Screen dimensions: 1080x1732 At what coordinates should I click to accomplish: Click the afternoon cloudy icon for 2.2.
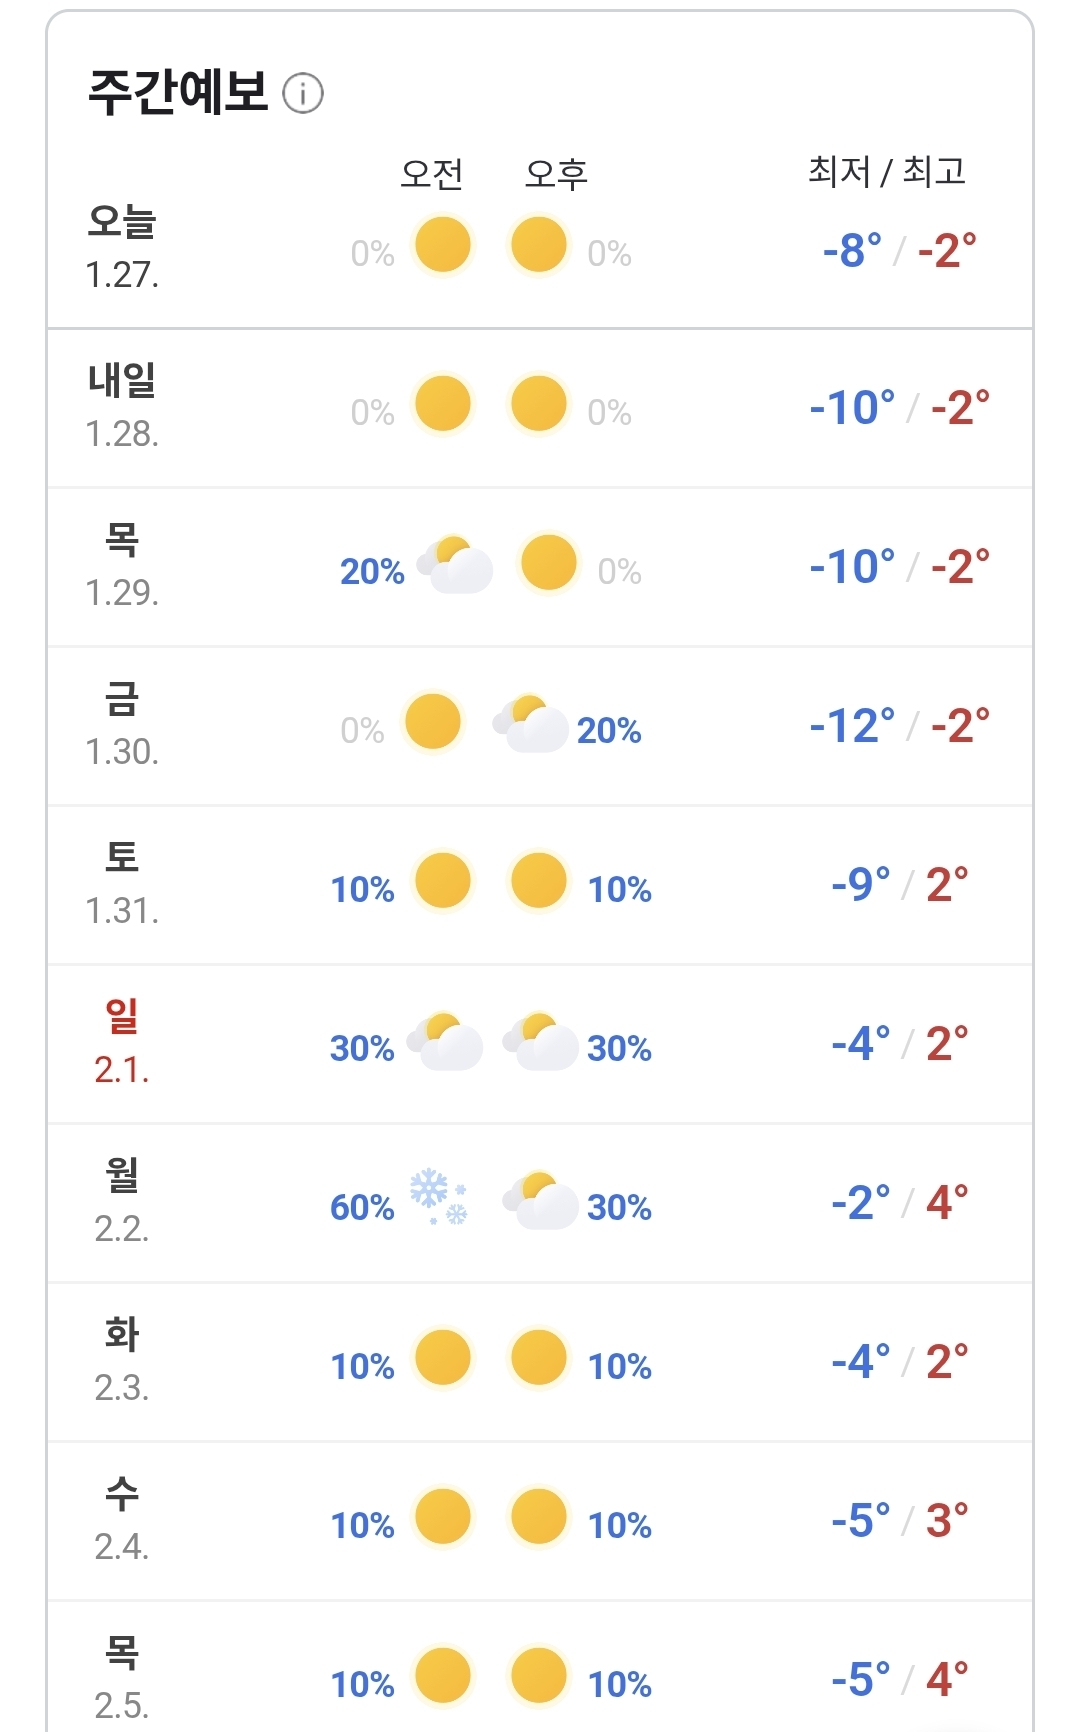(541, 1201)
